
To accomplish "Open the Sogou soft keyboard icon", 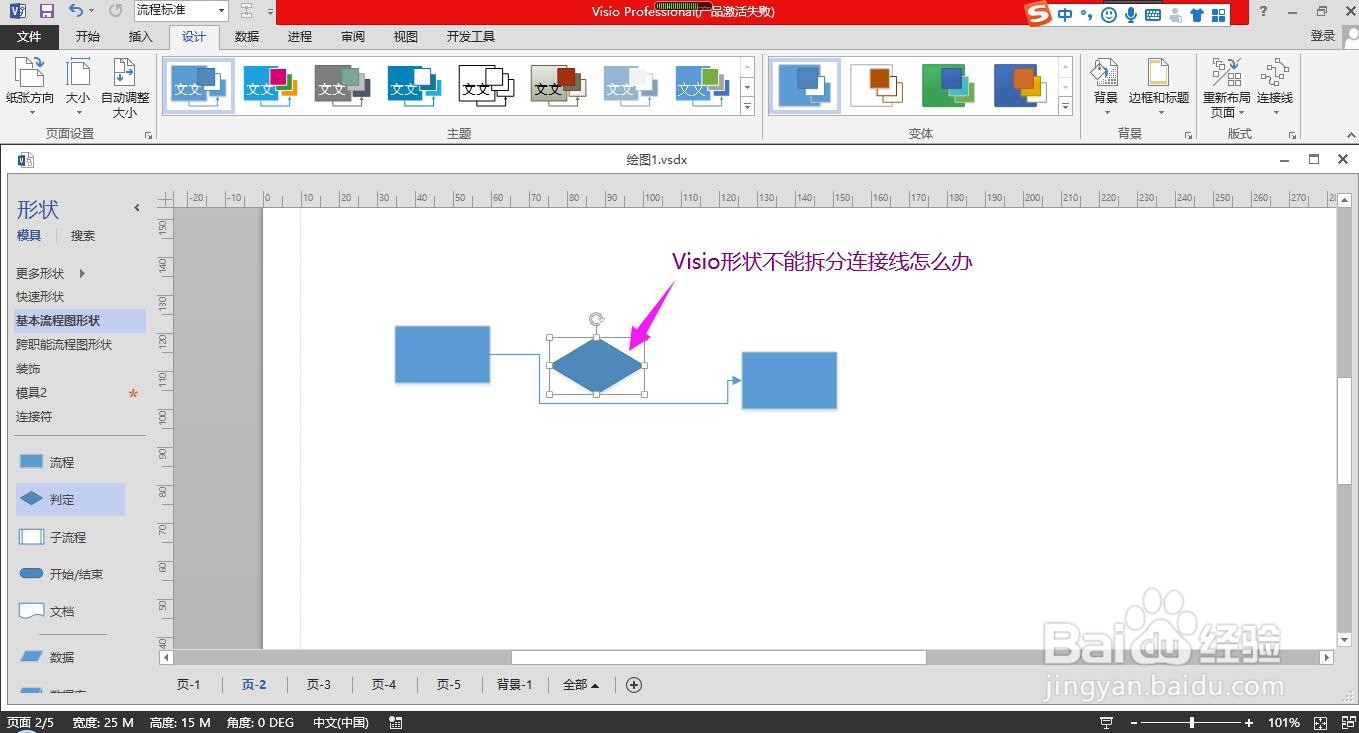I will [x=1153, y=14].
